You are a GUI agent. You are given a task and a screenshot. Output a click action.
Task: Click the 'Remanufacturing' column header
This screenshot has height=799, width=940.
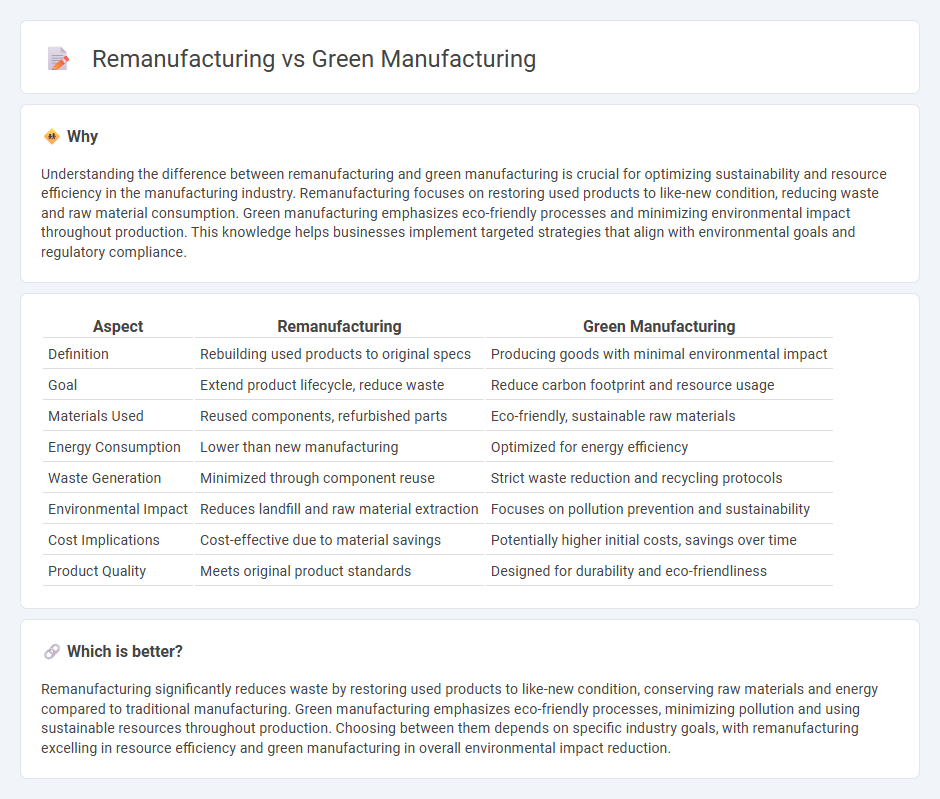click(339, 327)
